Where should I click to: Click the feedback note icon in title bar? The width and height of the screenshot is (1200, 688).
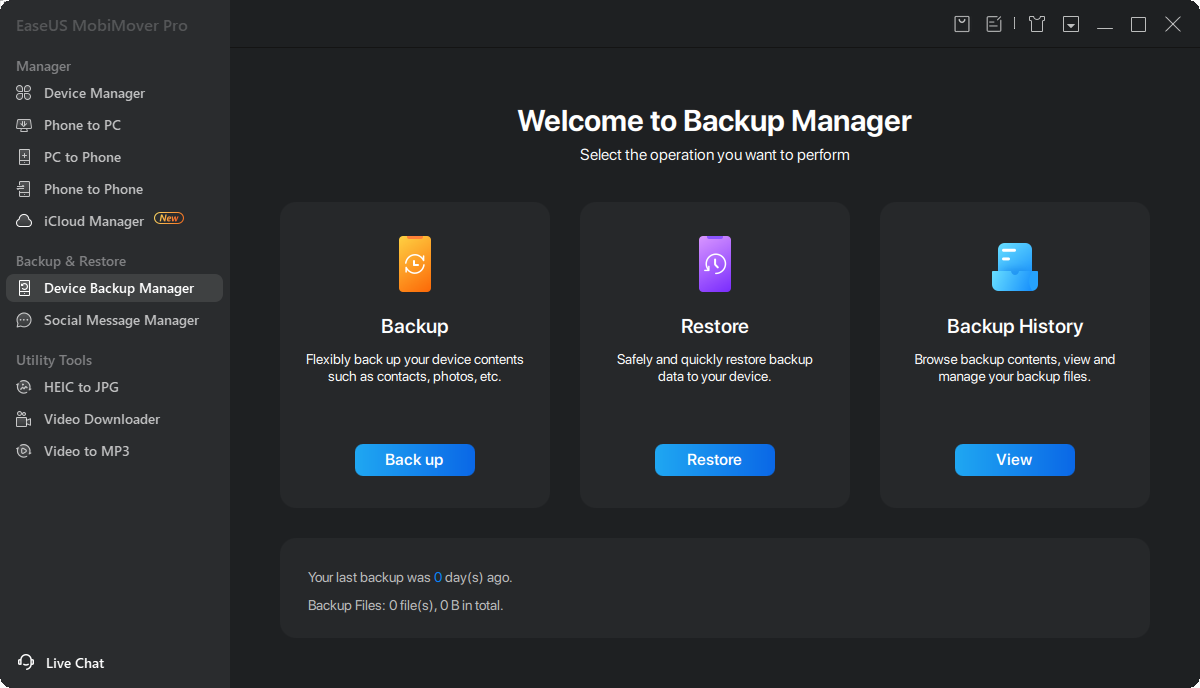[x=994, y=24]
